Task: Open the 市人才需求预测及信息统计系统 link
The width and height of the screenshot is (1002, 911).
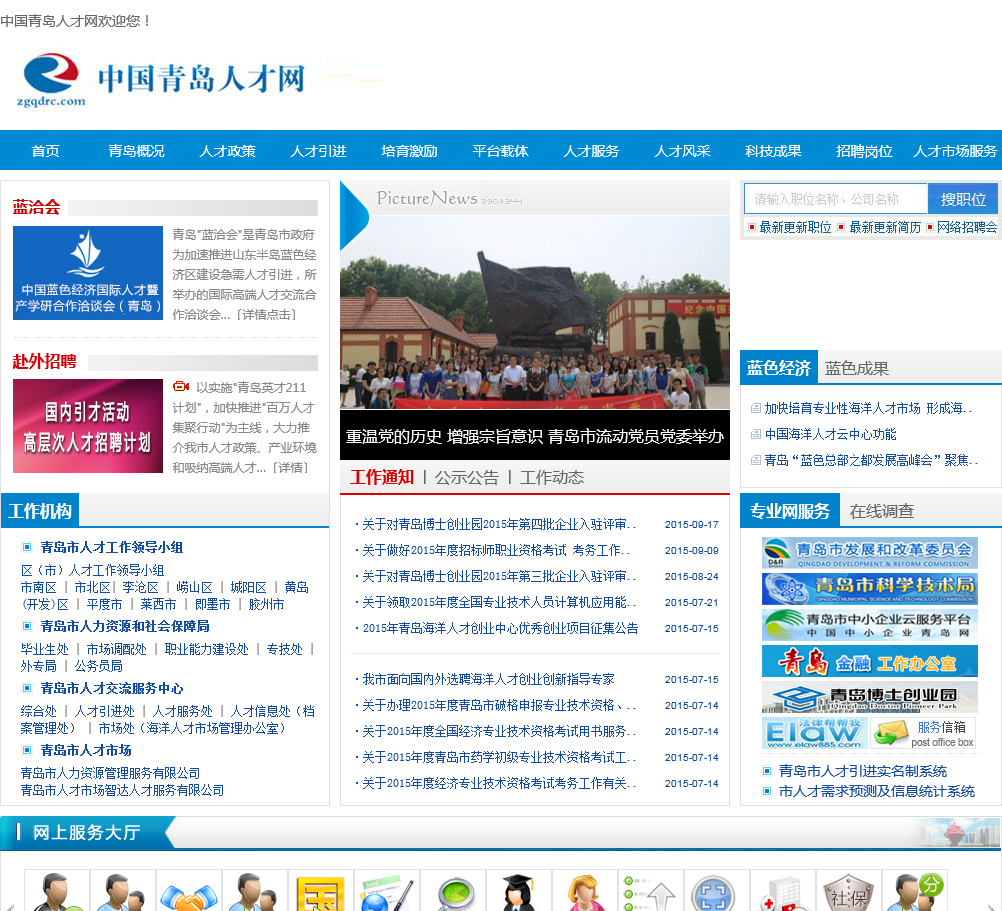Action: tap(877, 791)
